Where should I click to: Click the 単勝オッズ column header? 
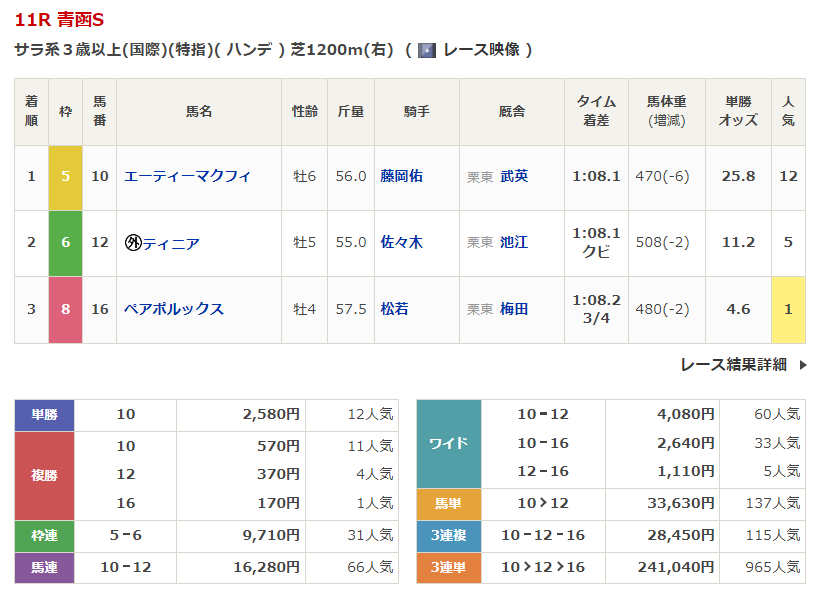coord(738,111)
